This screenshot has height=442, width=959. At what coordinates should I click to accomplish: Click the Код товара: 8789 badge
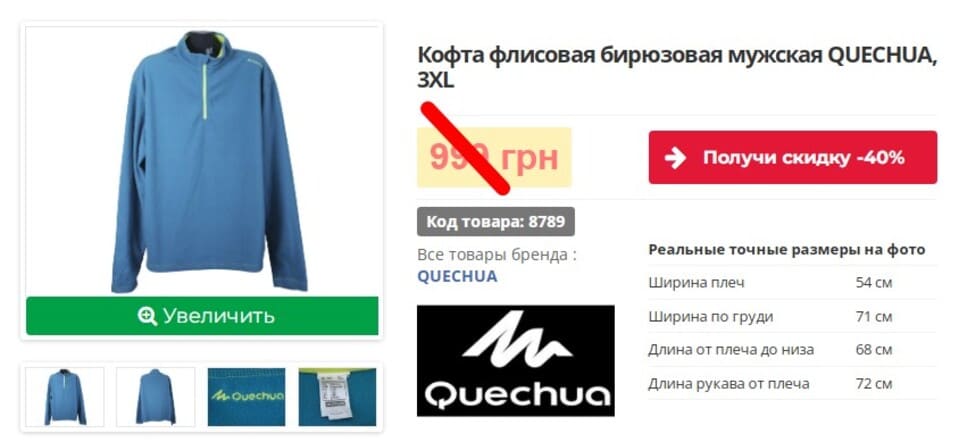tap(495, 221)
